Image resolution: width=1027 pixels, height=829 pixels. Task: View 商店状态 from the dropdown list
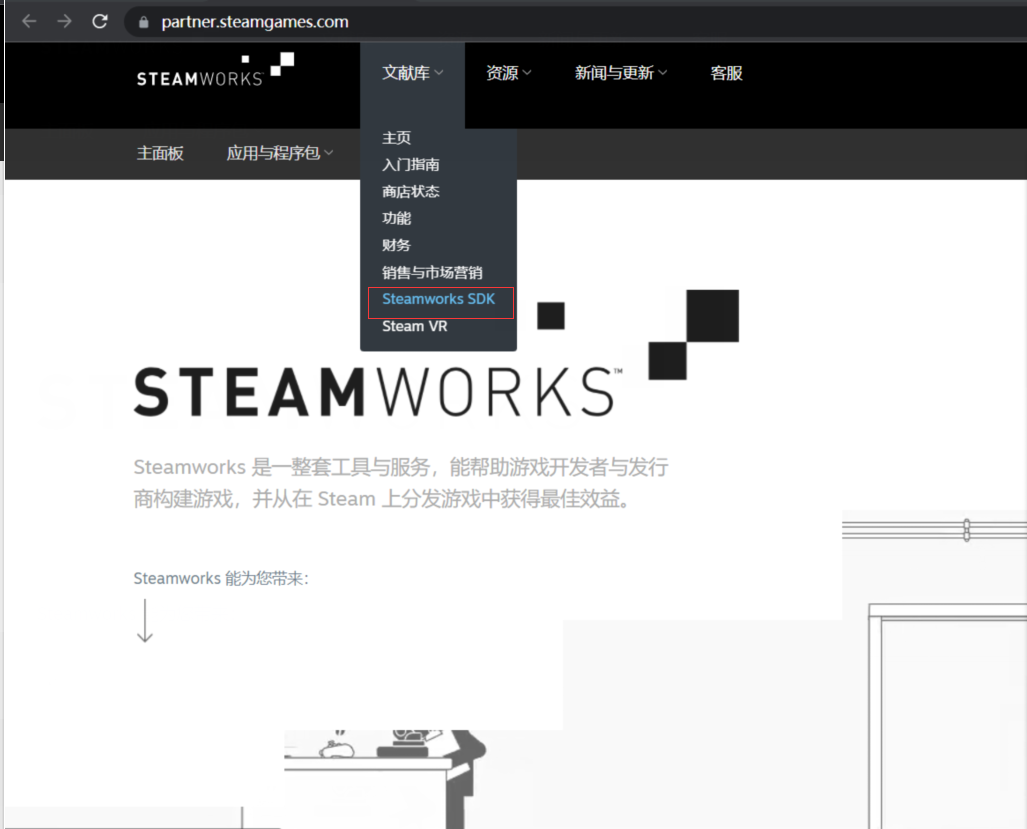pyautogui.click(x=410, y=191)
